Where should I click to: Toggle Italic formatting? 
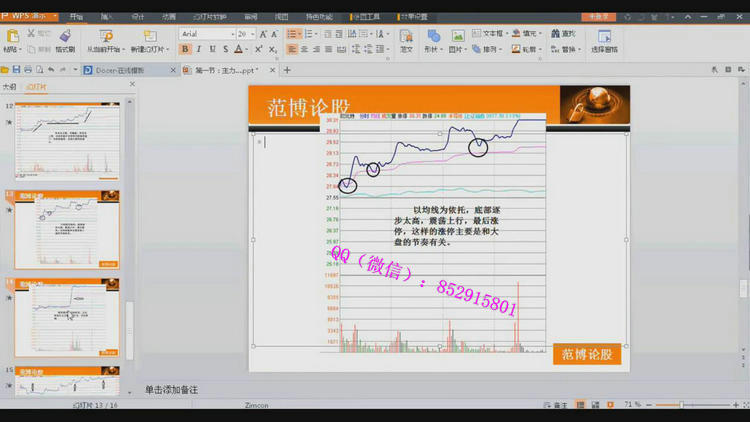199,48
